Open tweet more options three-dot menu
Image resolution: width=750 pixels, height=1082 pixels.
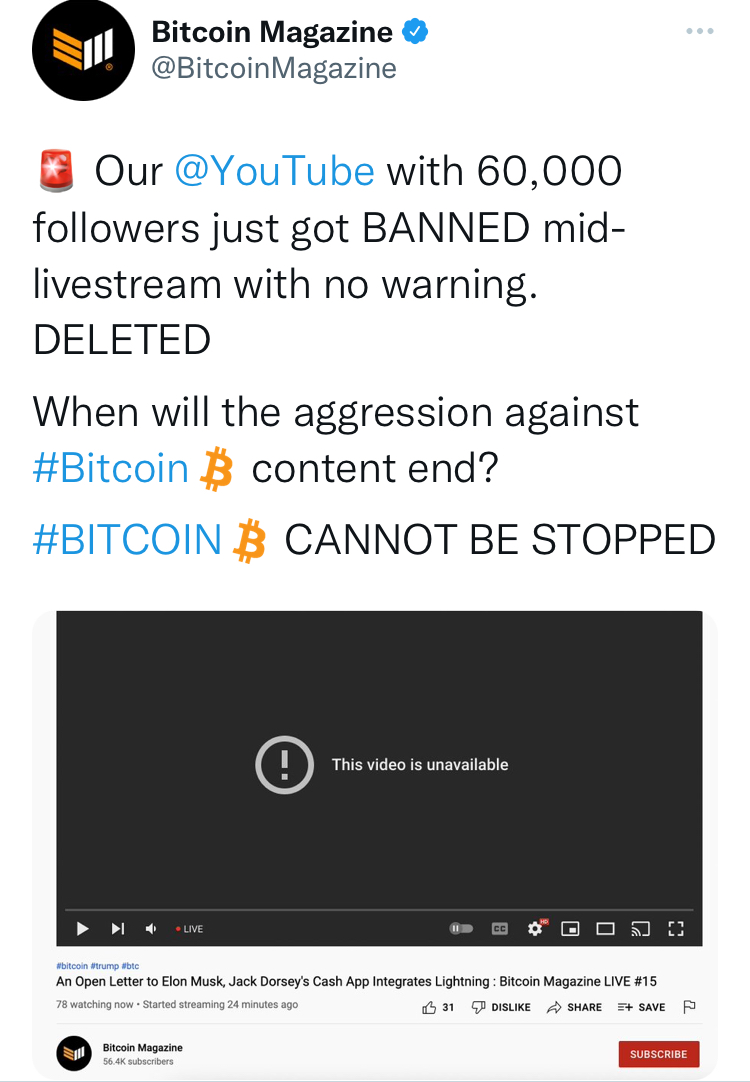700,31
